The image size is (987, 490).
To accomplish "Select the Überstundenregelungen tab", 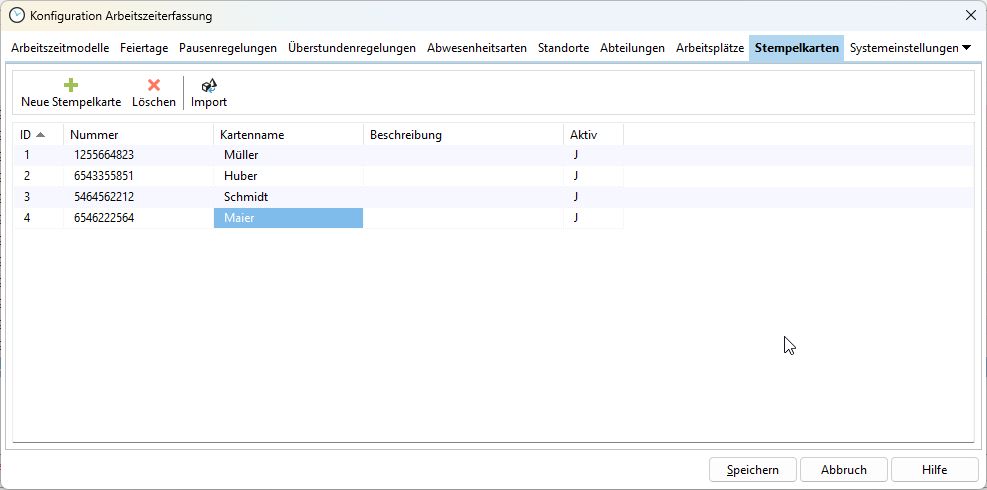I will click(x=351, y=48).
